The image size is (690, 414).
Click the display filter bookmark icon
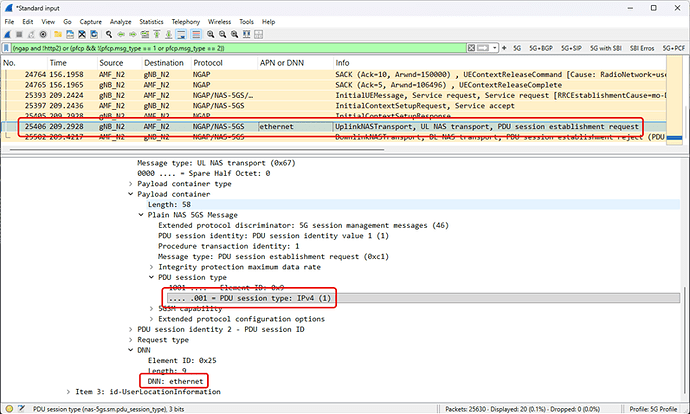click(7, 47)
